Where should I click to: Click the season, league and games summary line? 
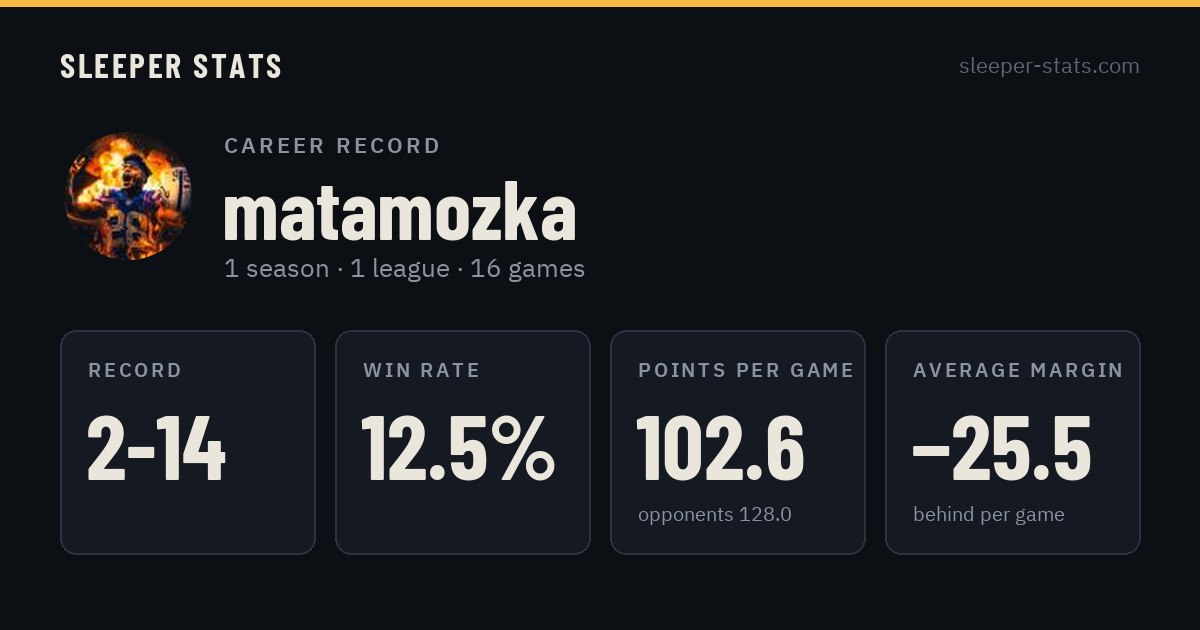404,269
